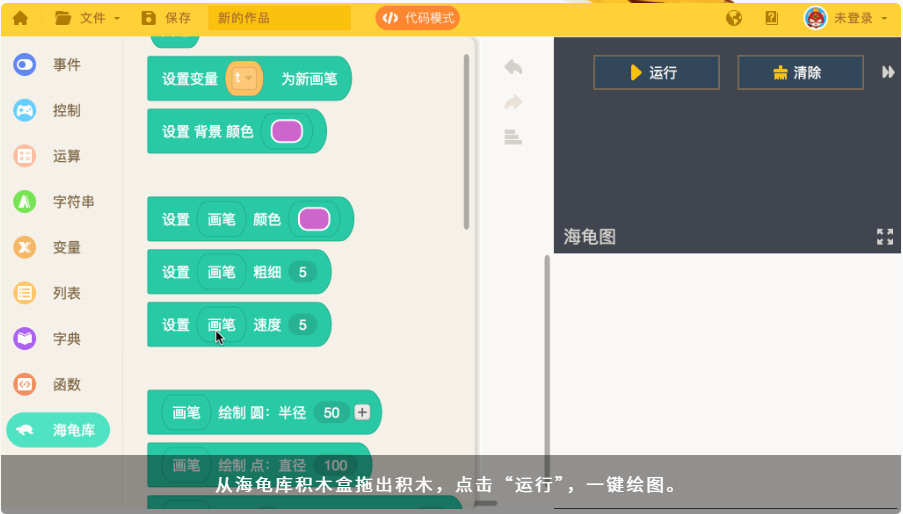The width and height of the screenshot is (903, 514).
Task: Click the 控制 gamepad icon
Action: coord(25,110)
